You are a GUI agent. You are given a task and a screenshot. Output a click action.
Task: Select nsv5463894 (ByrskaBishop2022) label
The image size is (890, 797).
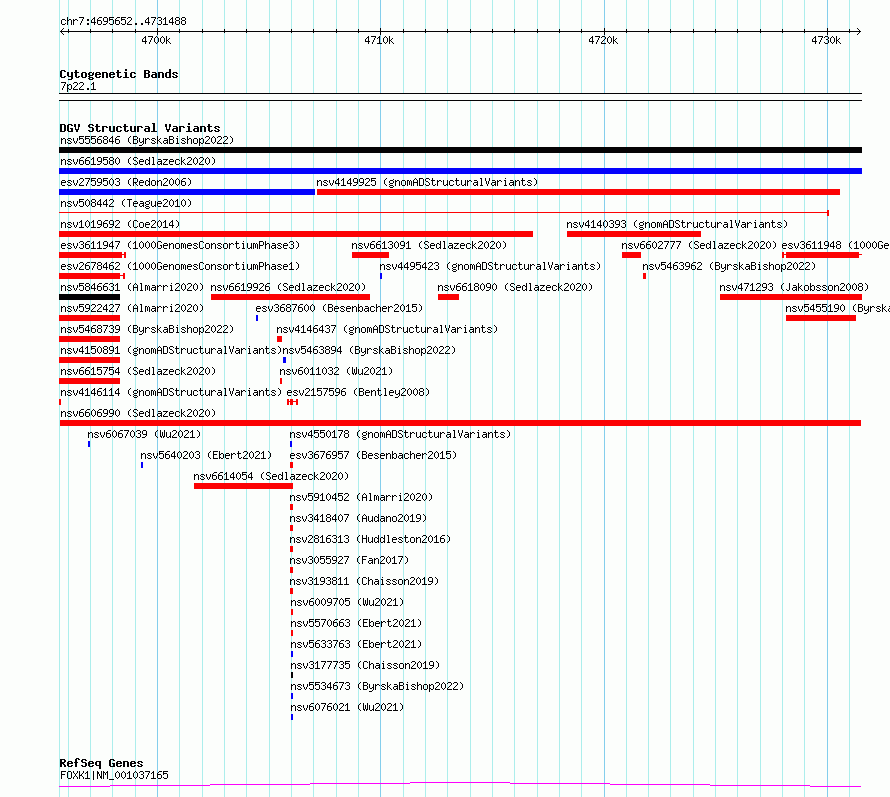[369, 350]
